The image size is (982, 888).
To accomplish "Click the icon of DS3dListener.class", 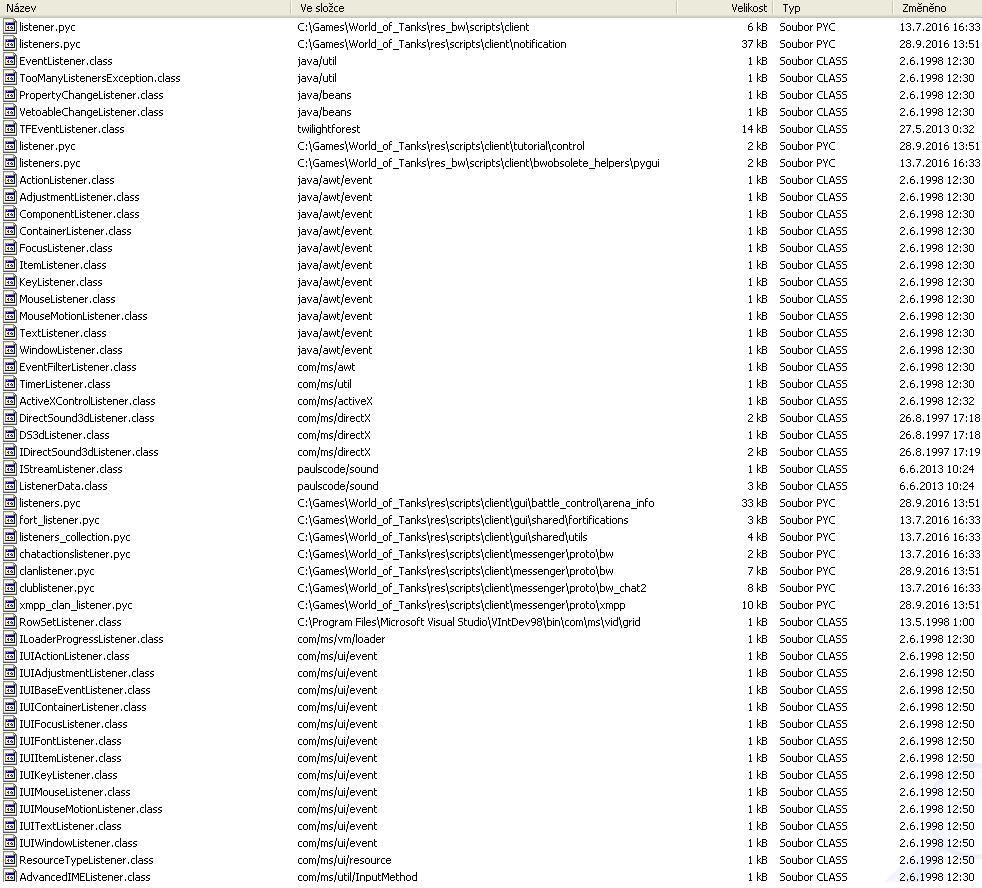I will coord(9,435).
